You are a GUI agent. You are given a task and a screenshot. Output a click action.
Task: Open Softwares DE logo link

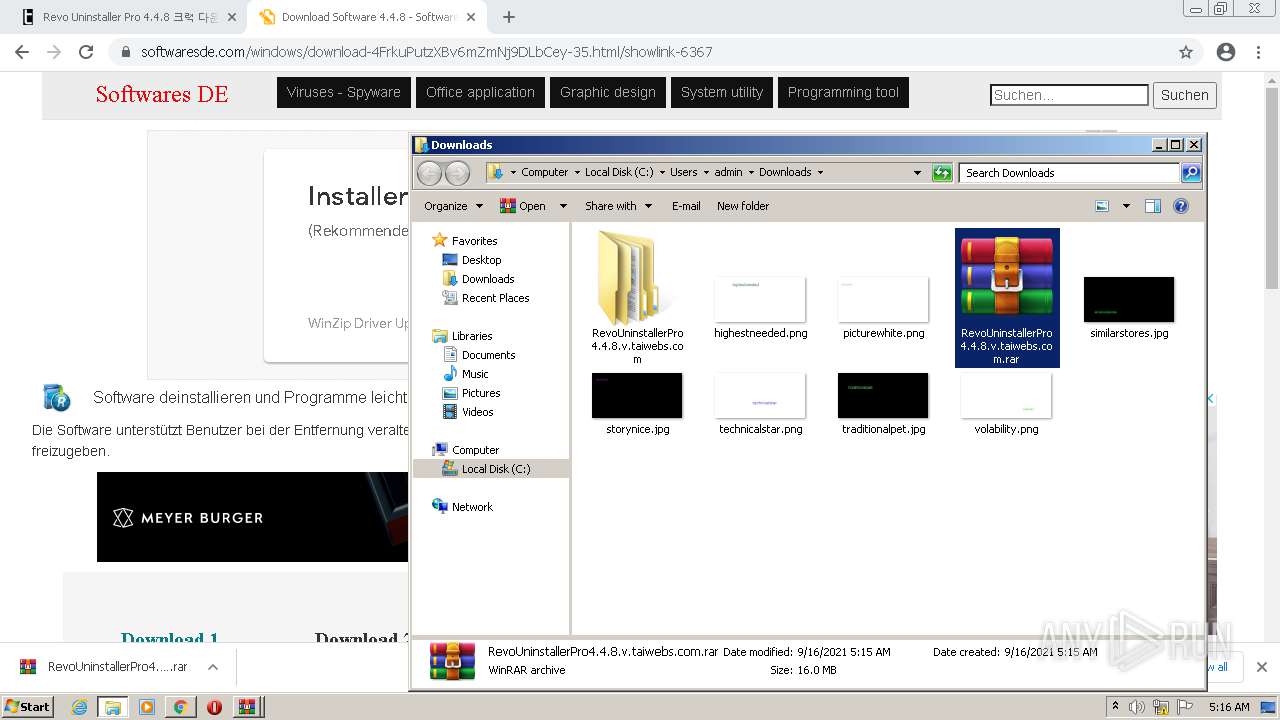point(162,94)
